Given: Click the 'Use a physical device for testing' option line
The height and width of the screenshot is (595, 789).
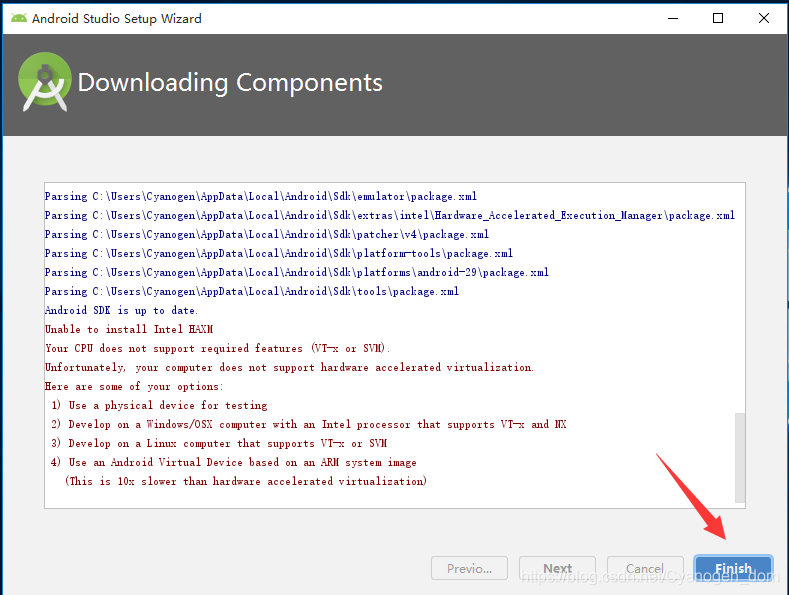Looking at the screenshot, I should click(159, 405).
